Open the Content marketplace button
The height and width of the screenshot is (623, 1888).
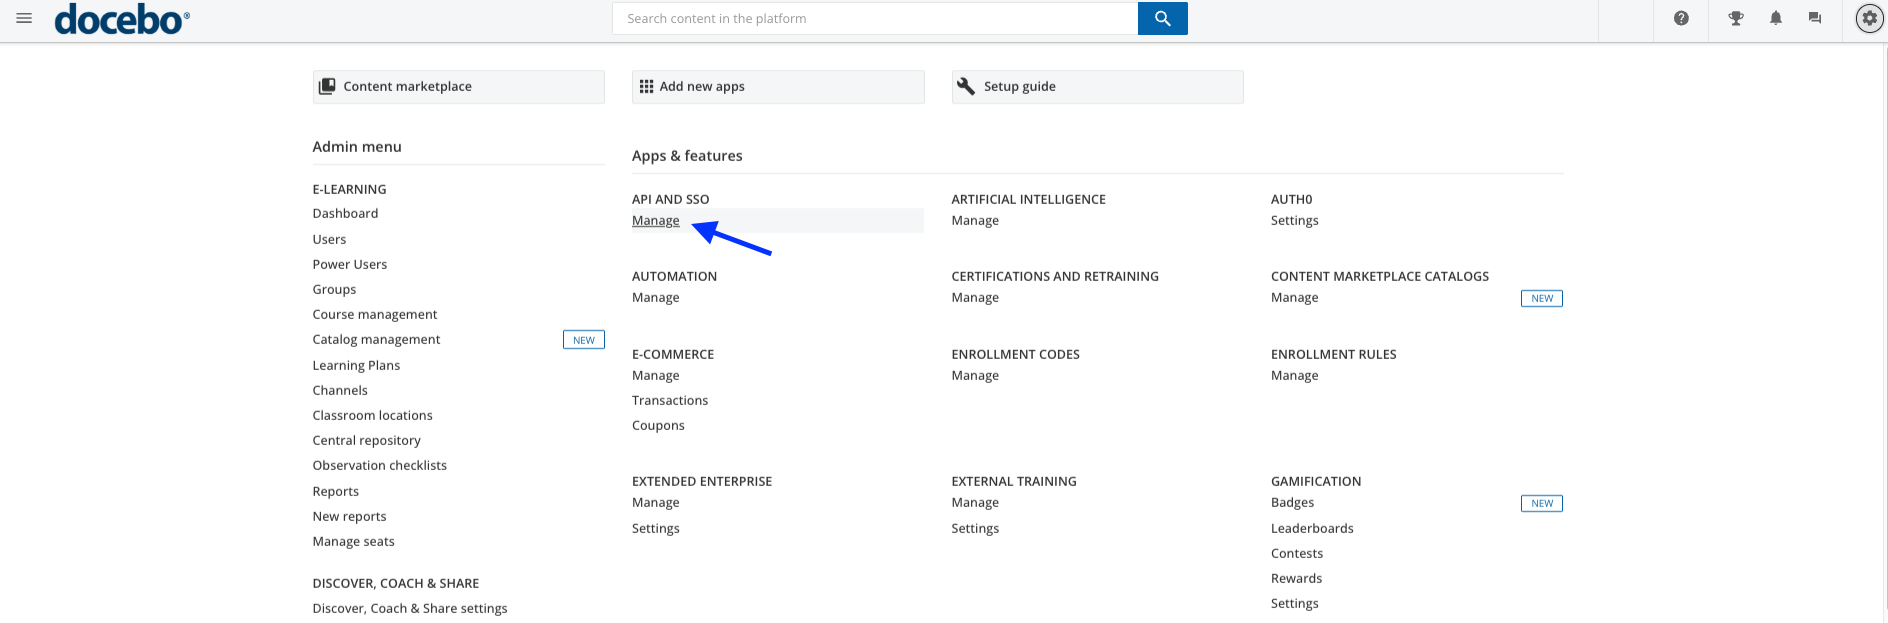point(458,86)
